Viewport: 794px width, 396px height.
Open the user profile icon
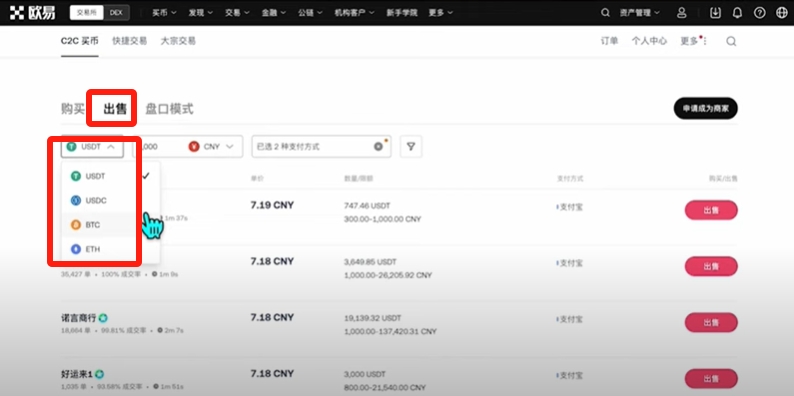pos(682,13)
